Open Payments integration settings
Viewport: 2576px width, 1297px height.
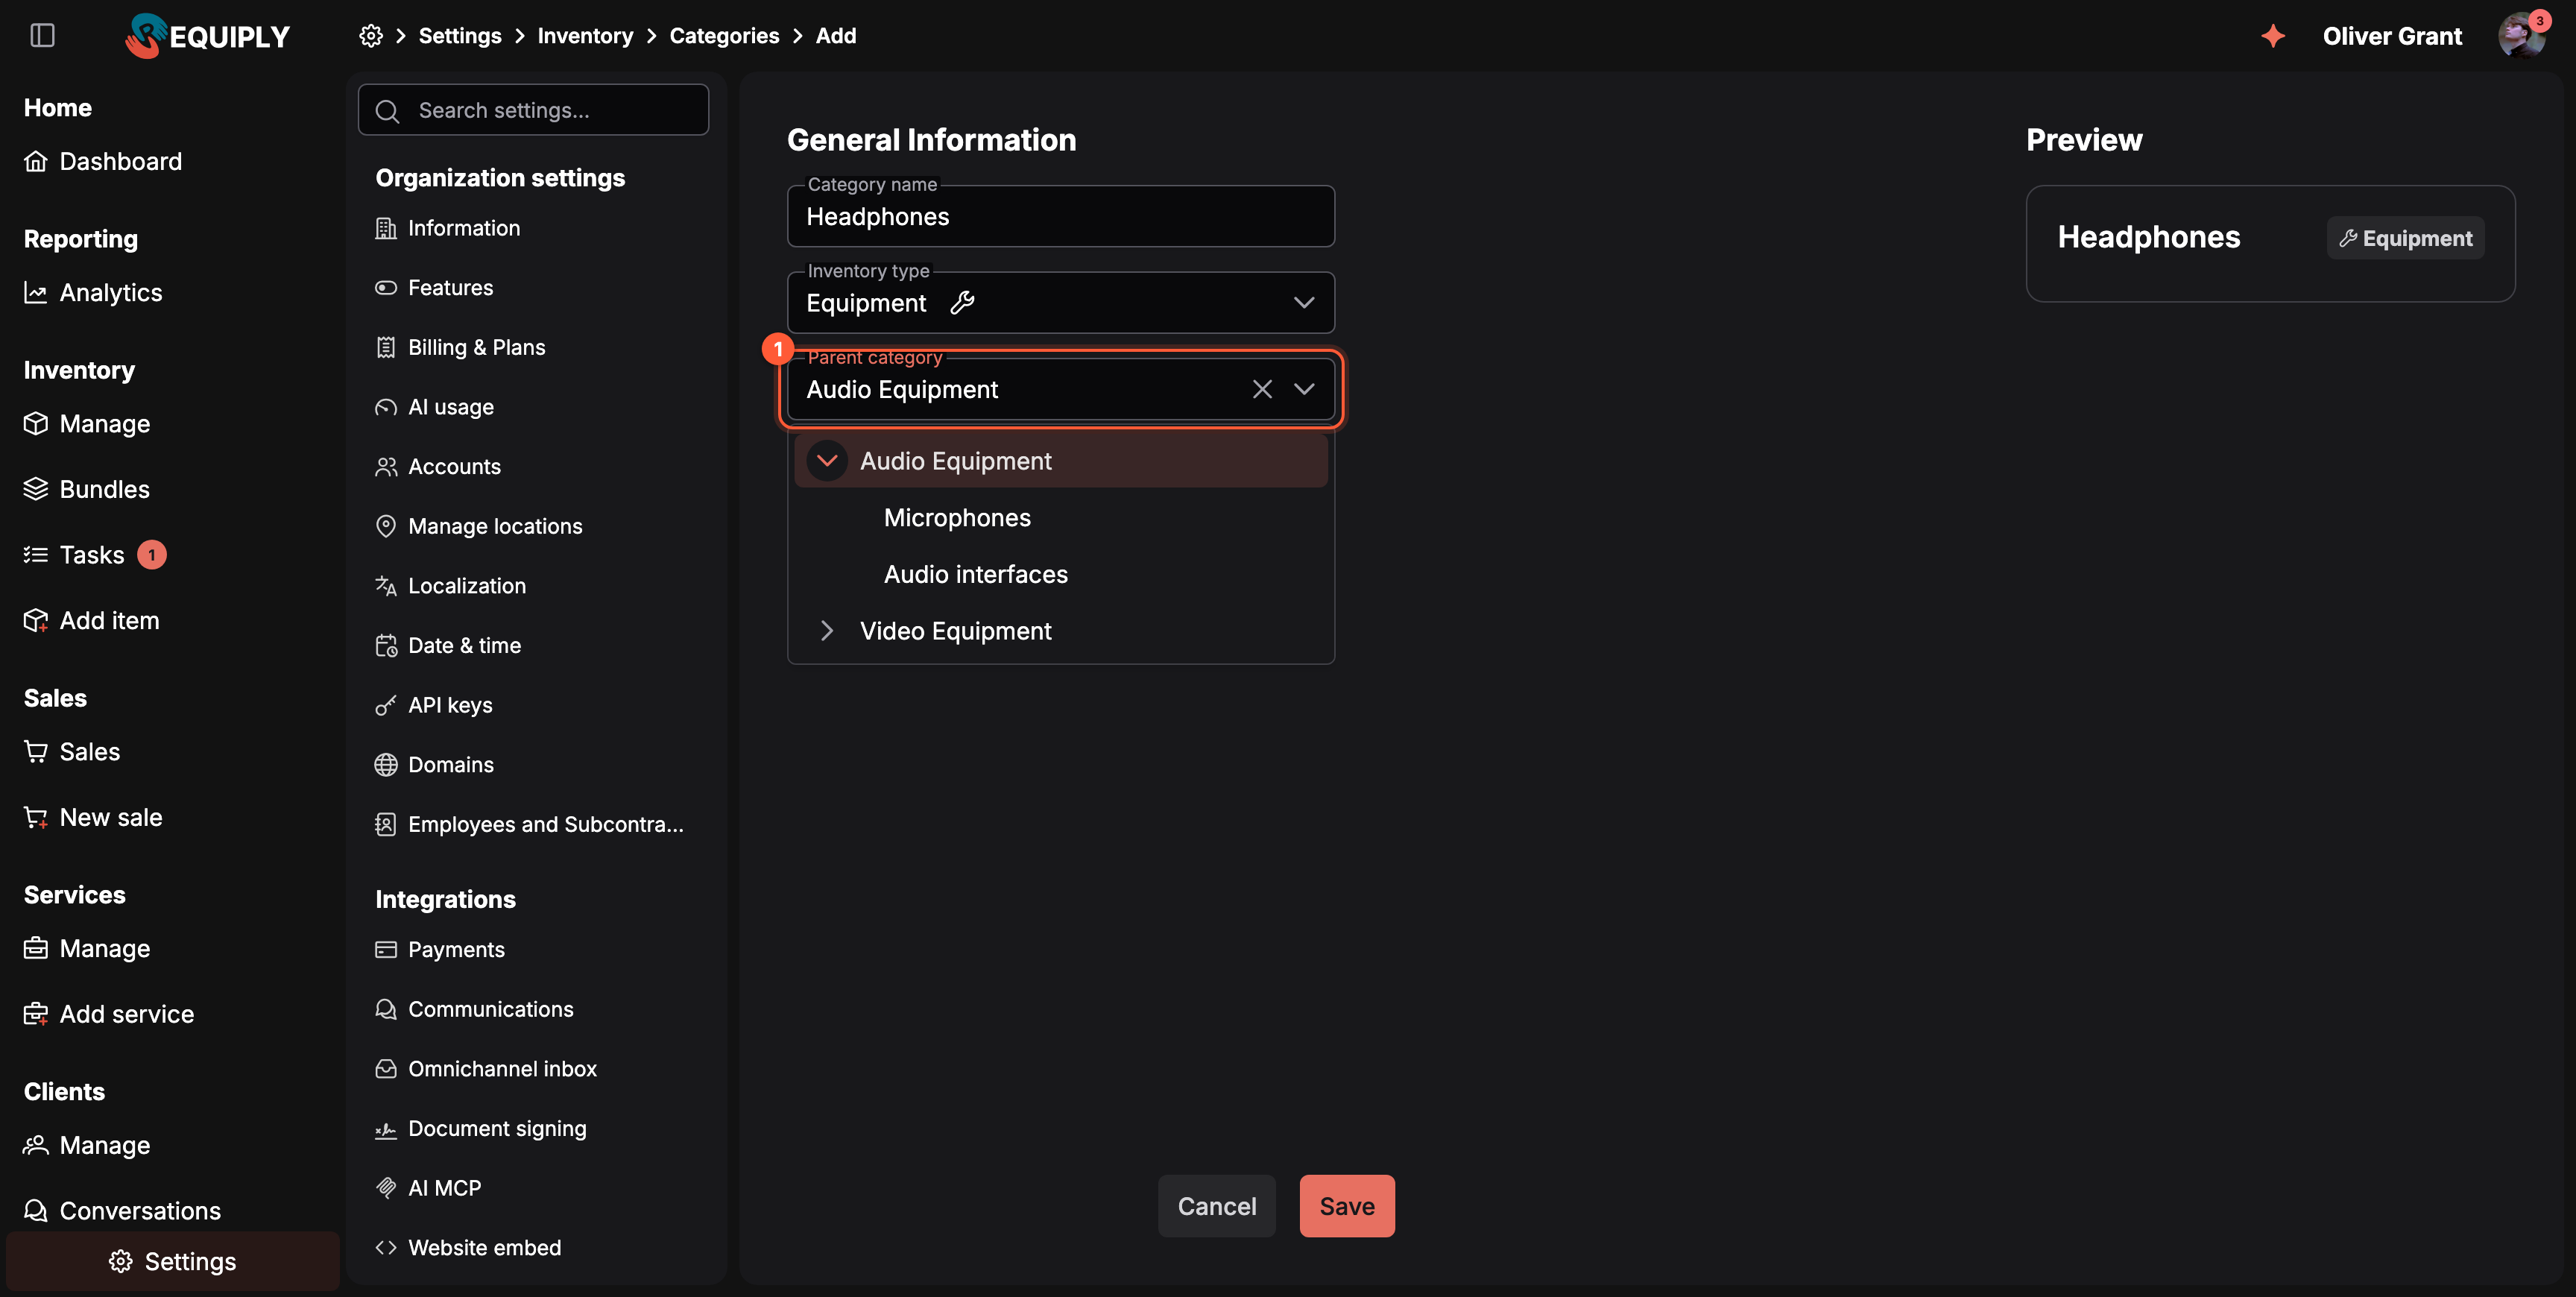point(440,950)
